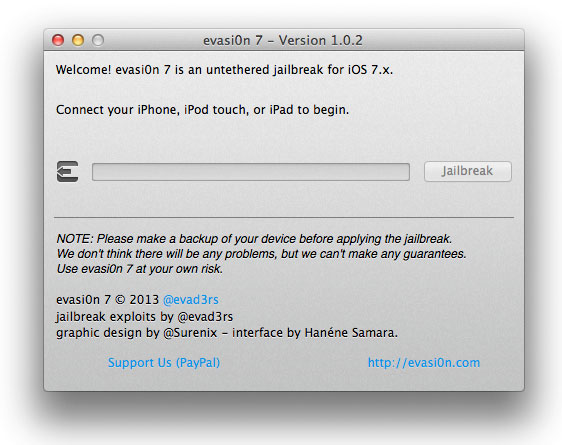Start the process with the Jailbreak button

tap(468, 171)
